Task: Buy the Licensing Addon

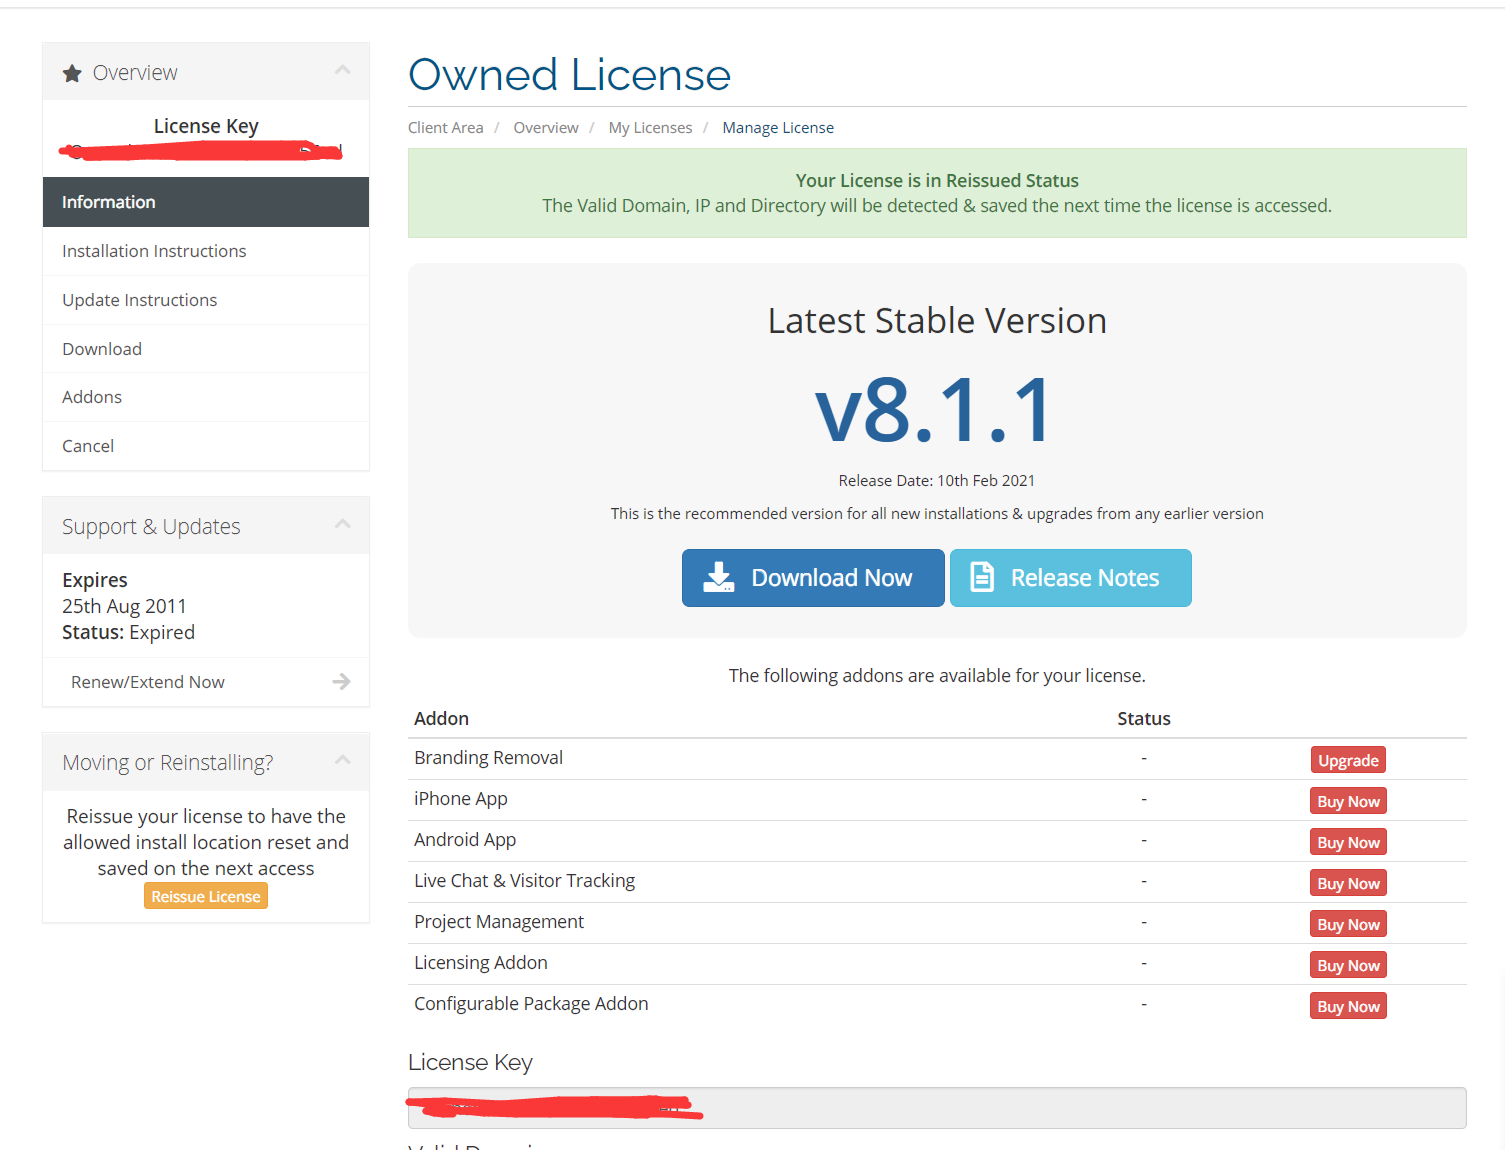Action: [1348, 965]
